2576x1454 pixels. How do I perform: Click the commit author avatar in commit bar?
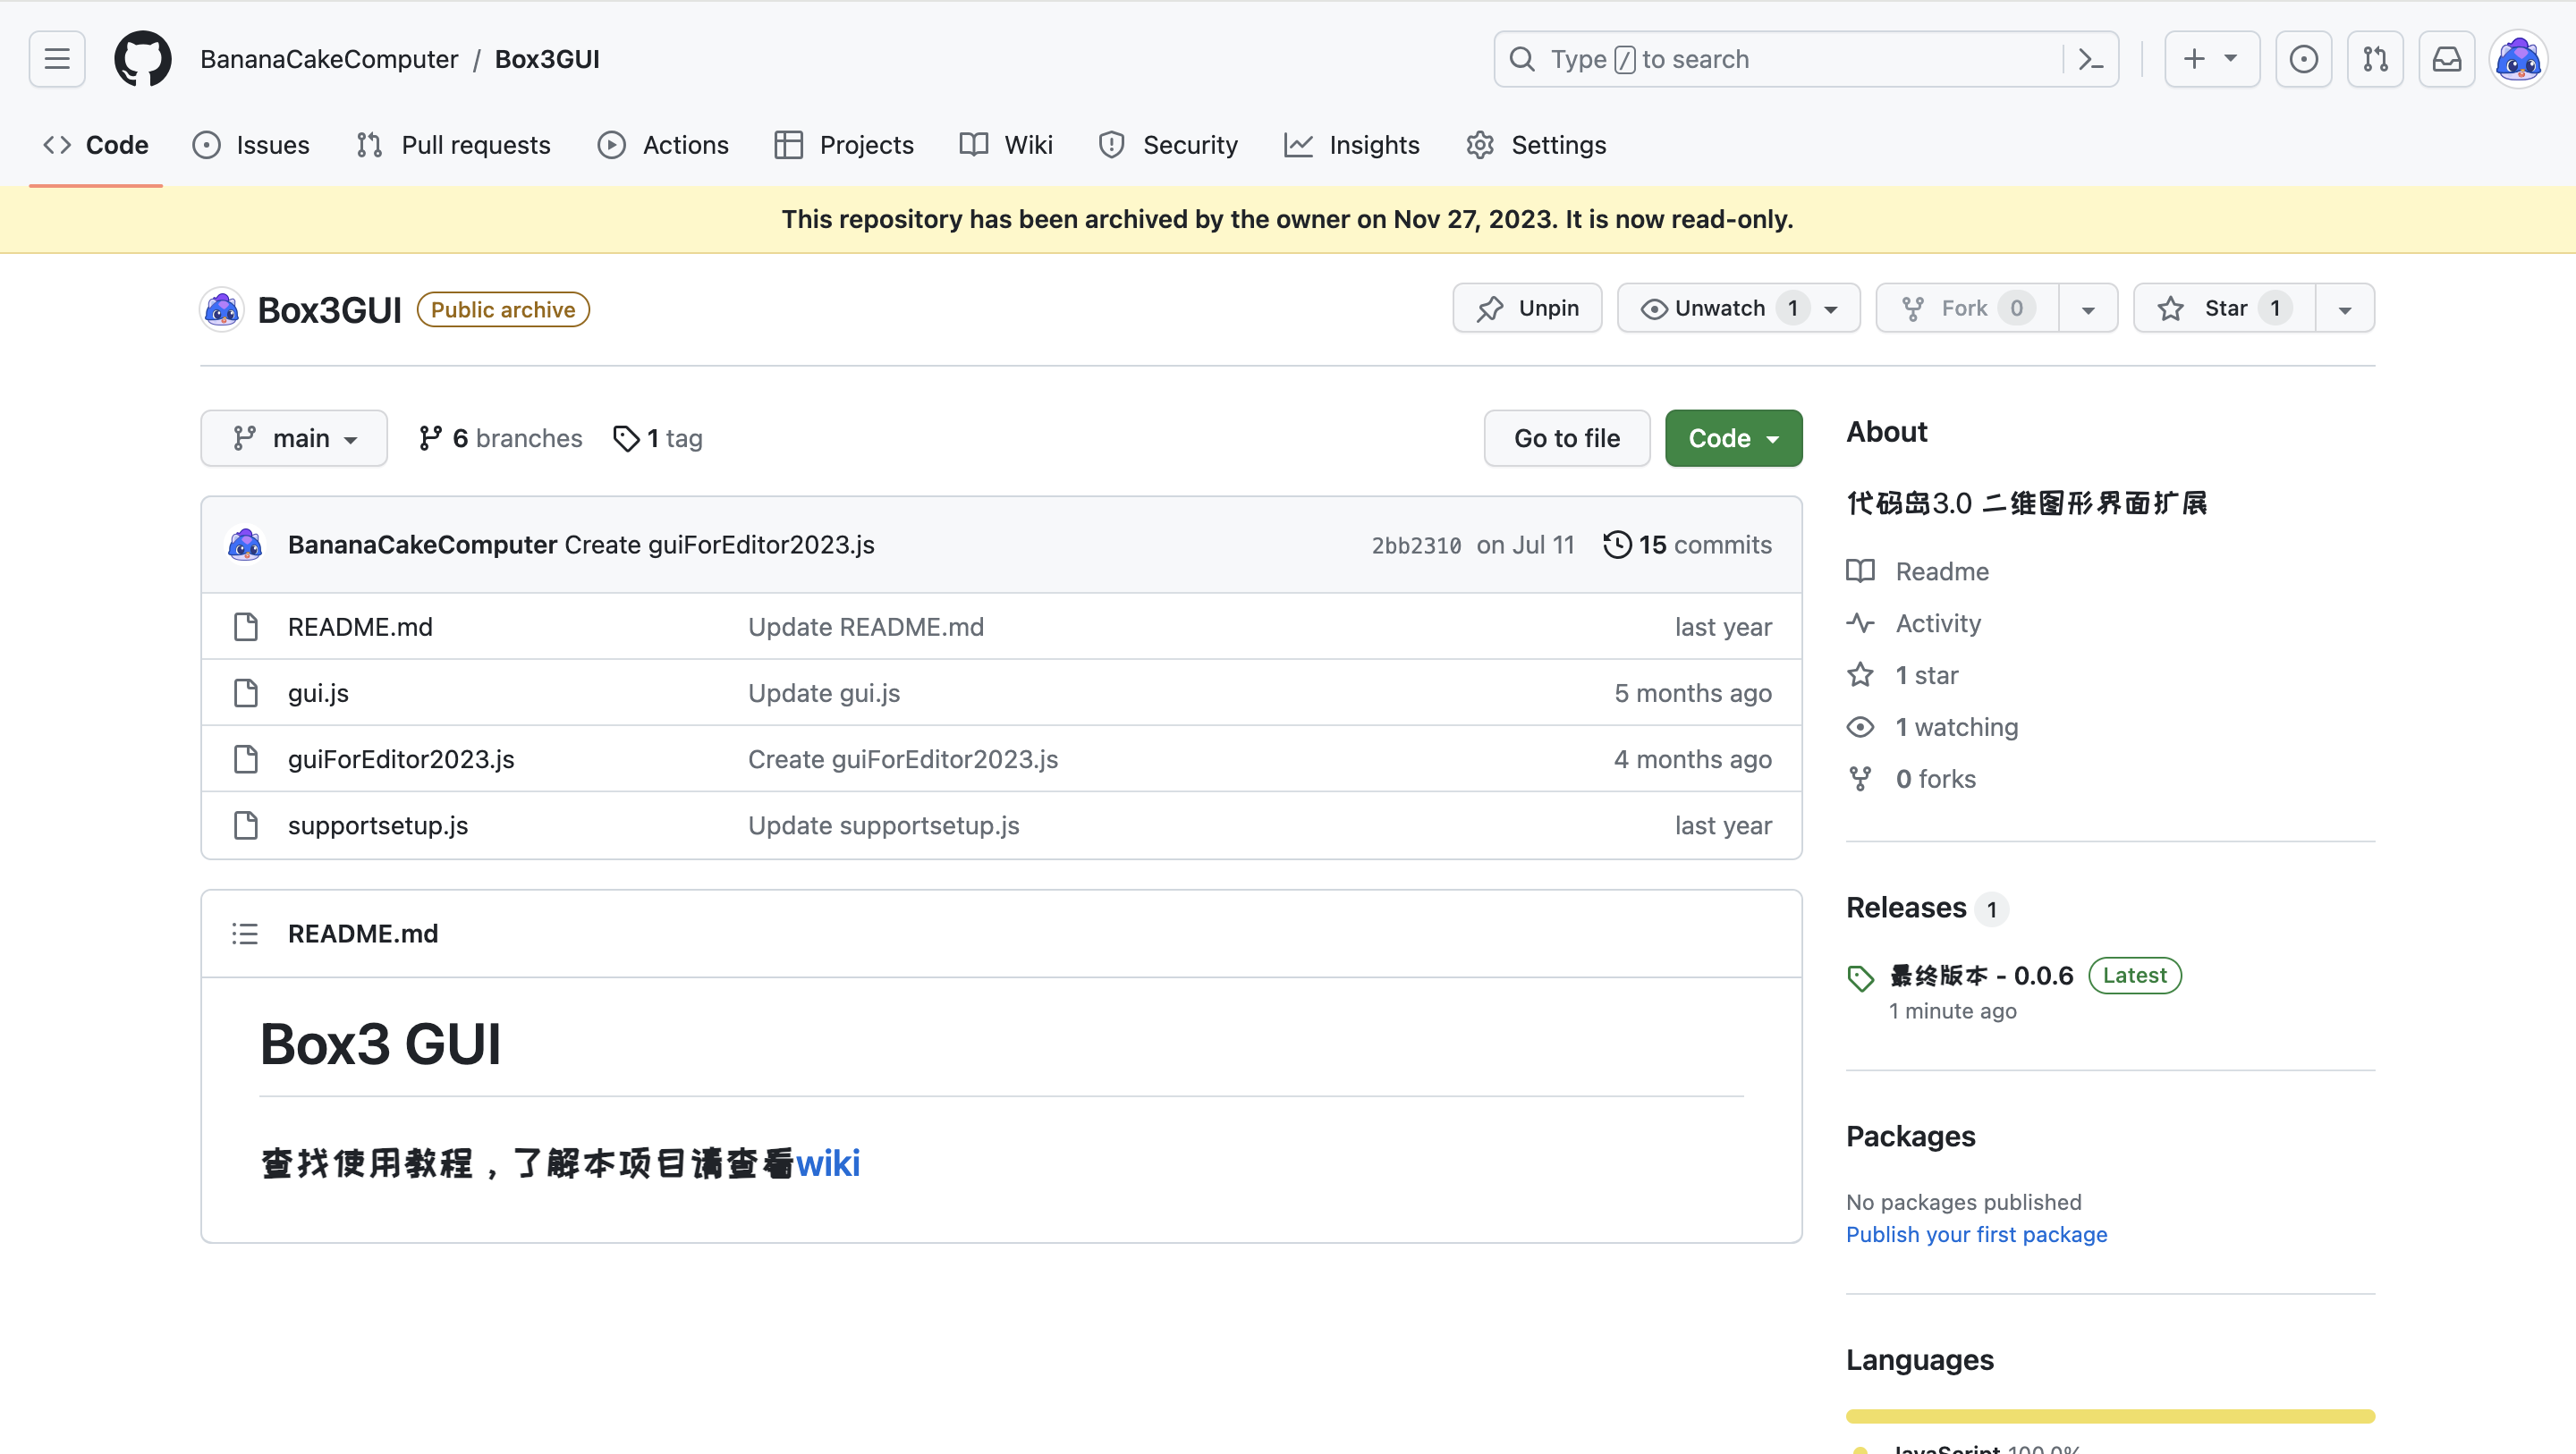coord(245,545)
